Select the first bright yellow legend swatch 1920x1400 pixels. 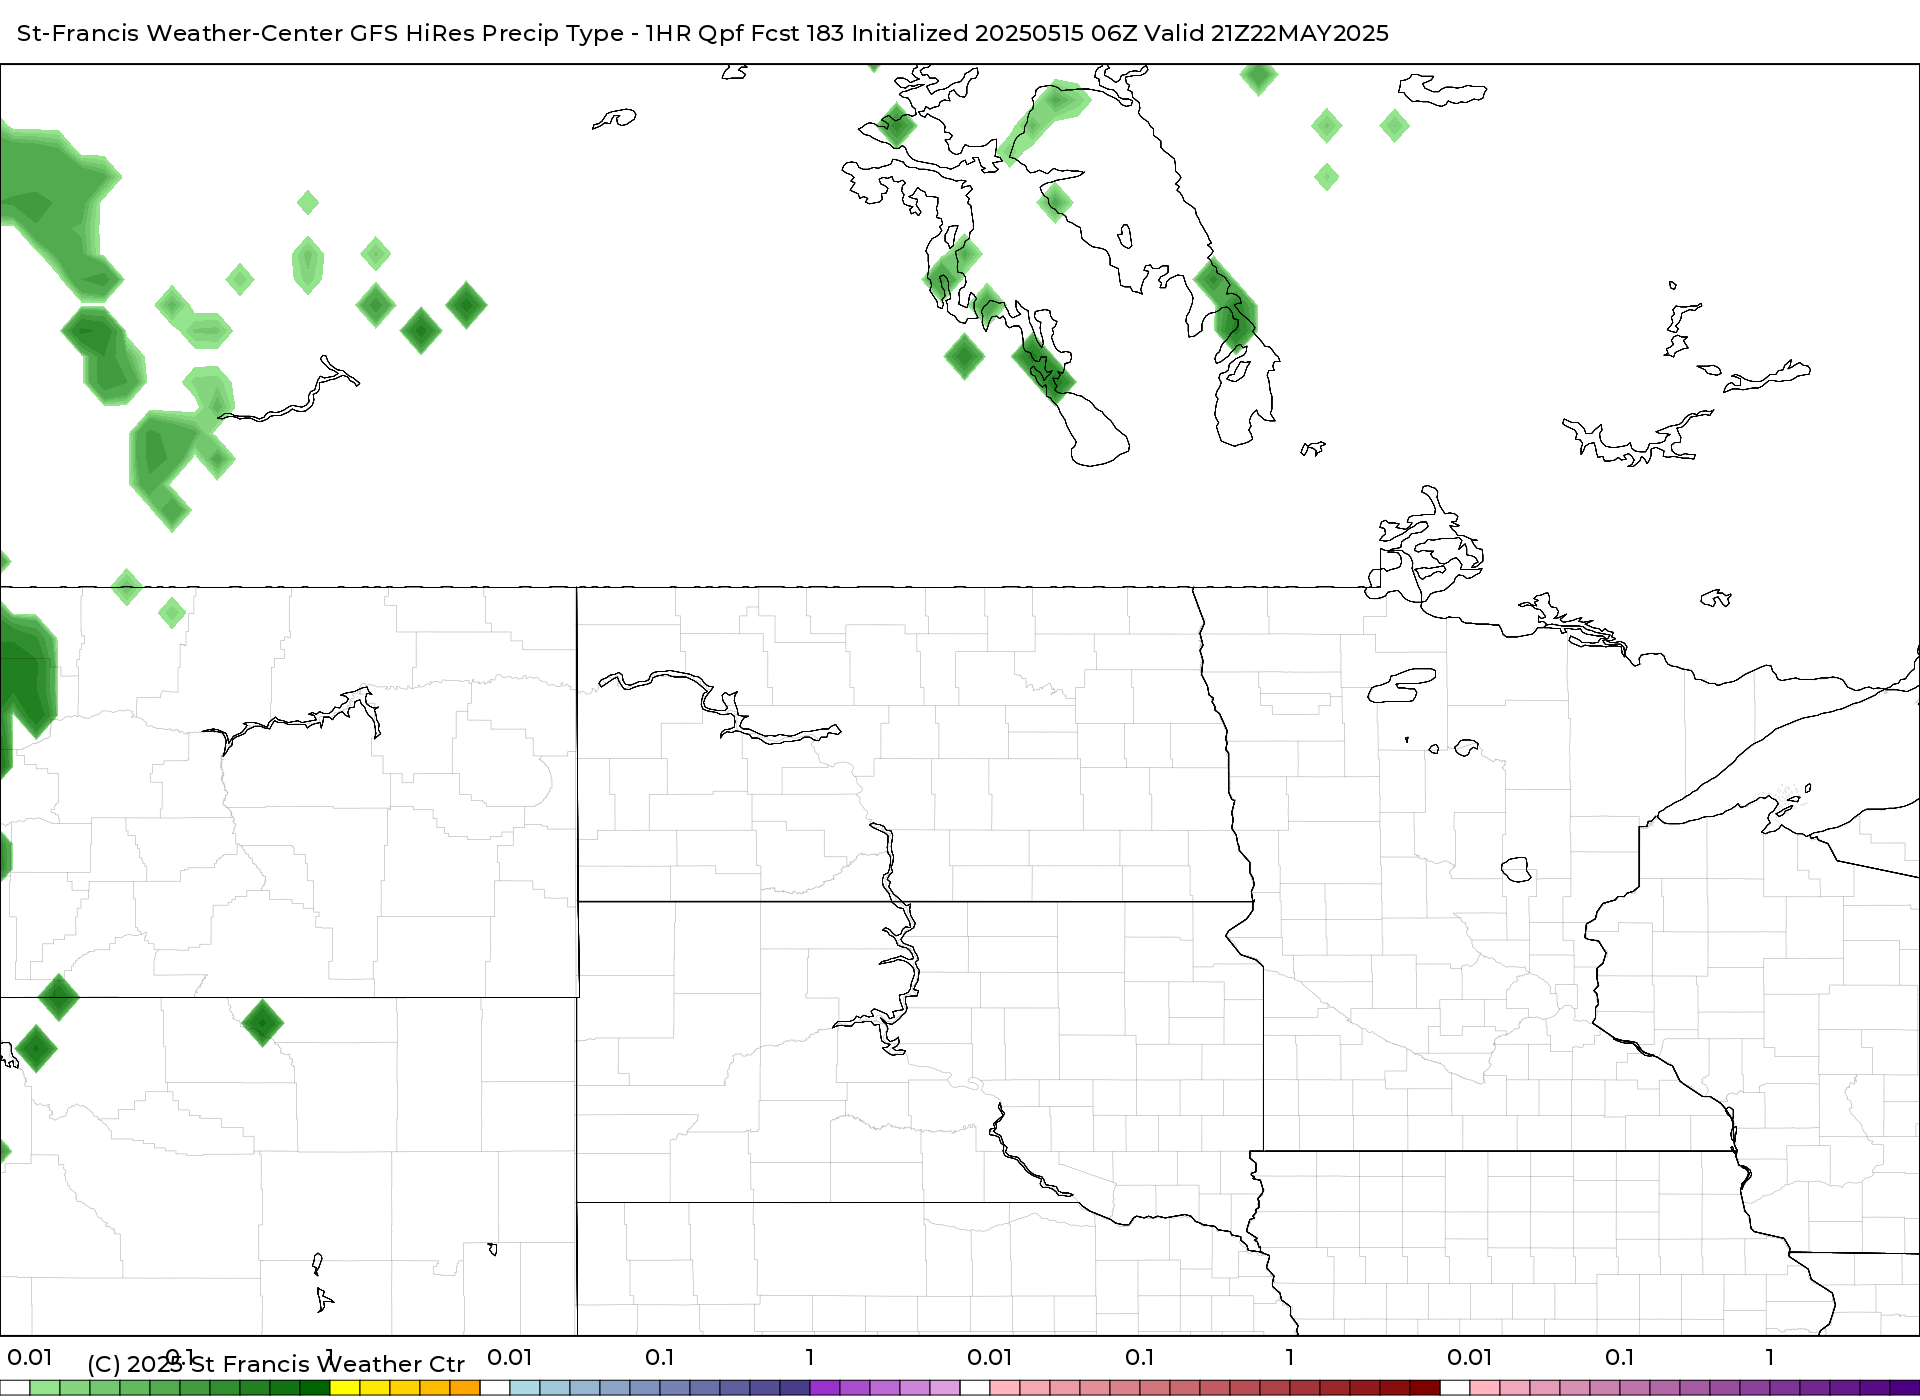click(x=345, y=1388)
